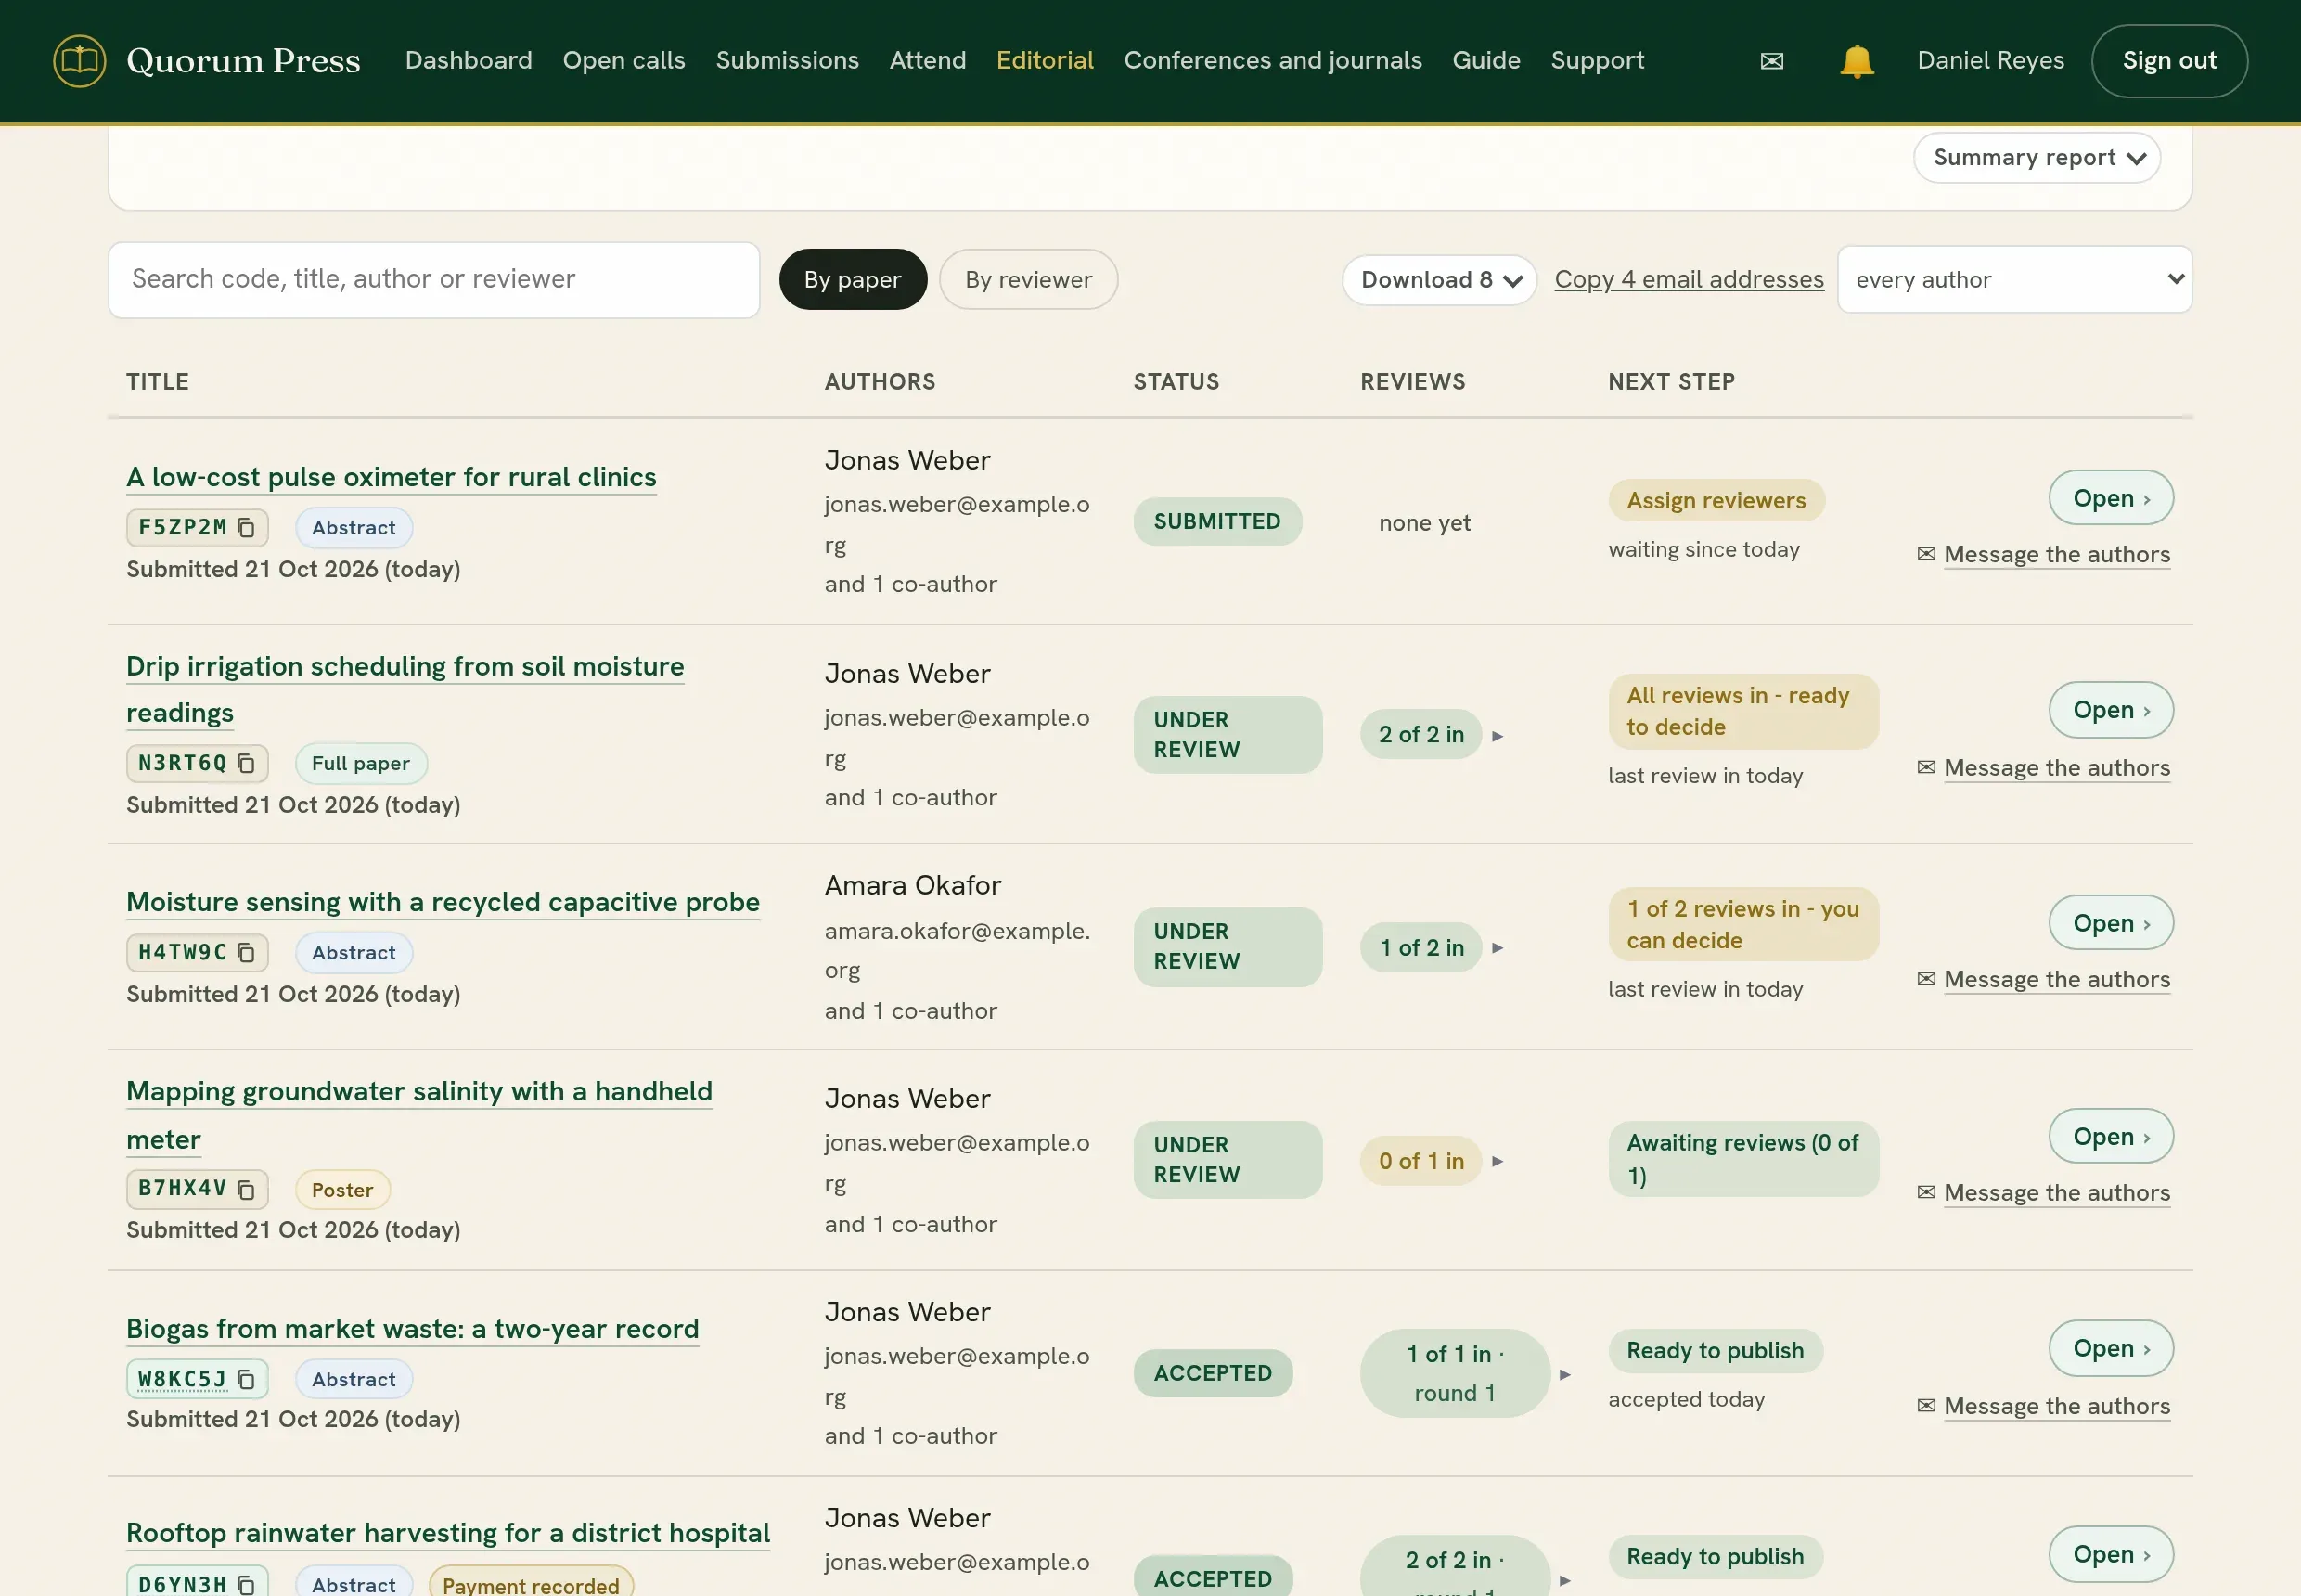Click envelope icon in Biogas row
Image resolution: width=2301 pixels, height=1596 pixels.
click(1926, 1406)
